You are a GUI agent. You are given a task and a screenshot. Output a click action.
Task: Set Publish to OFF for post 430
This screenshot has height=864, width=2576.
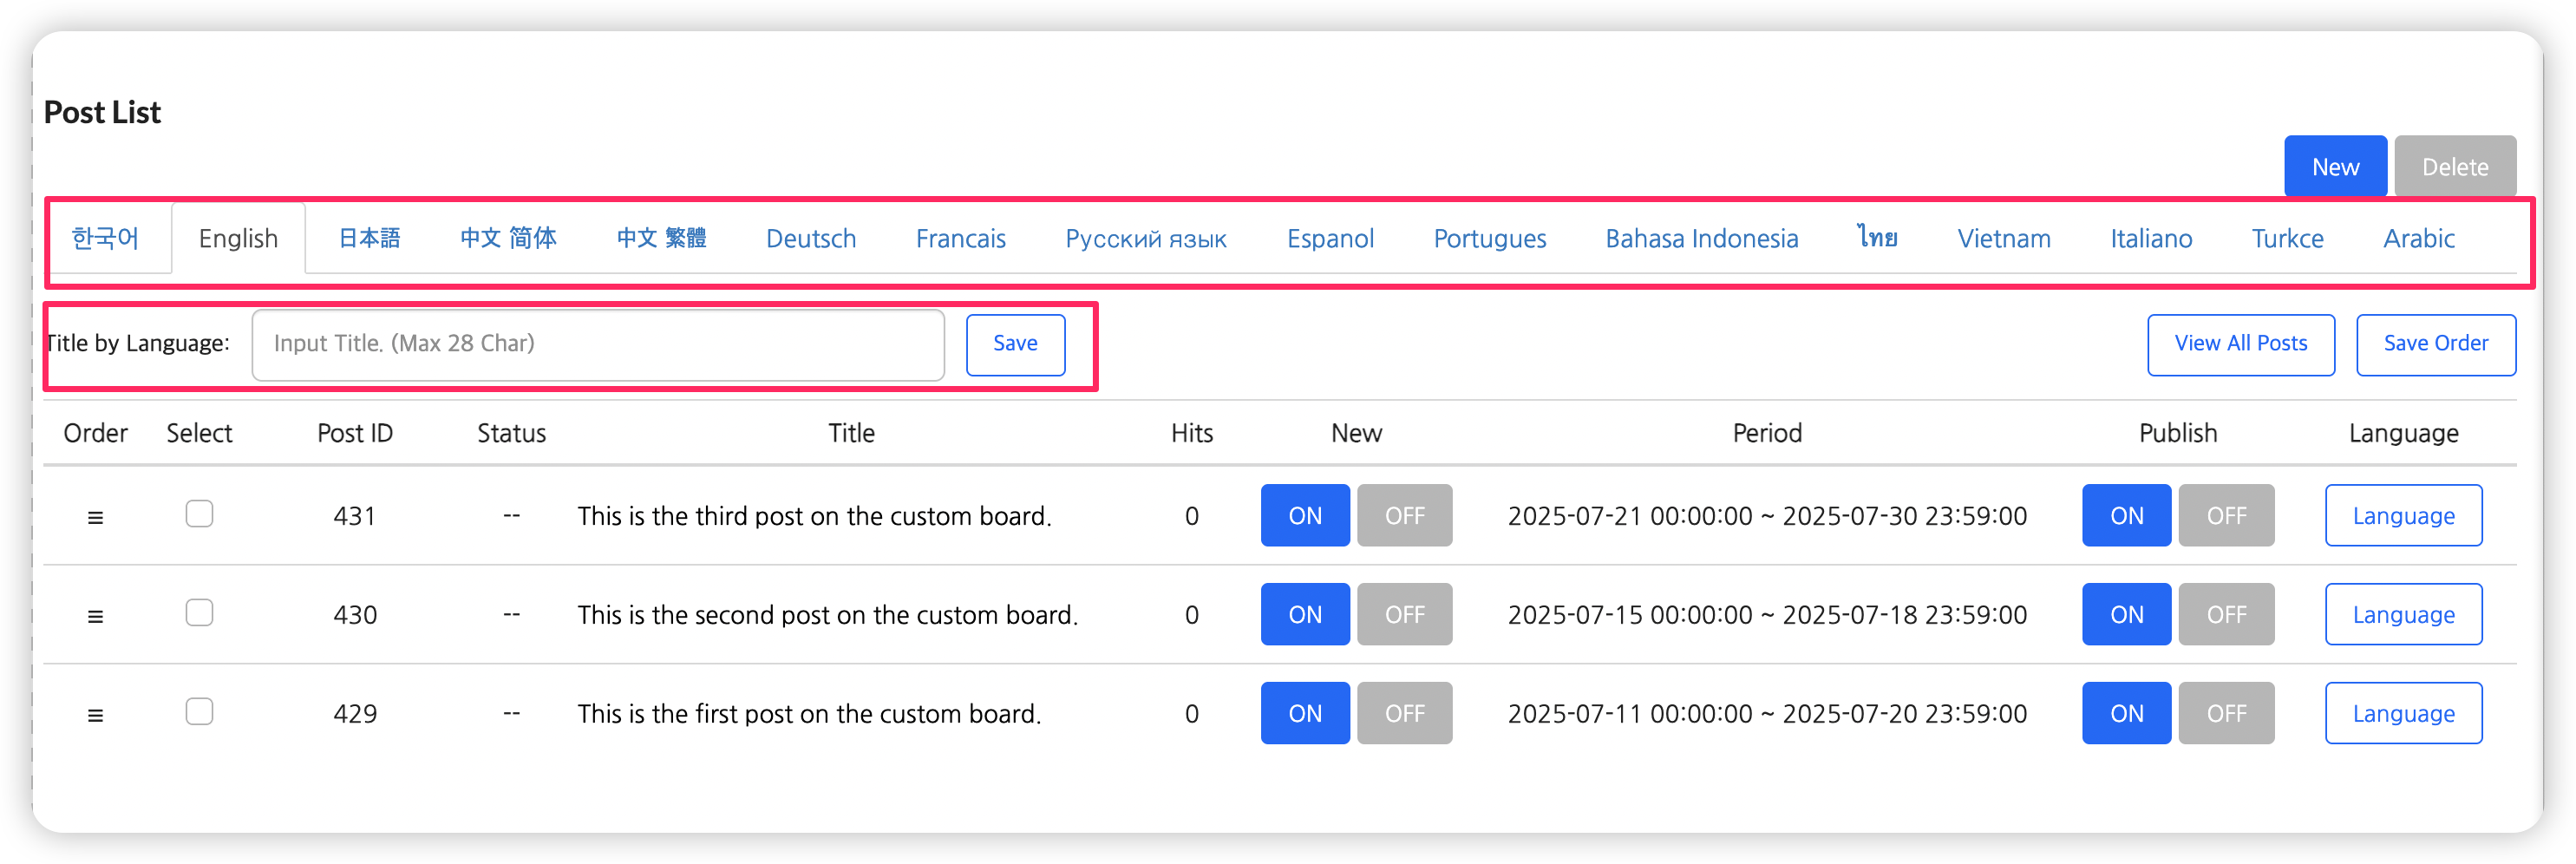click(x=2225, y=615)
